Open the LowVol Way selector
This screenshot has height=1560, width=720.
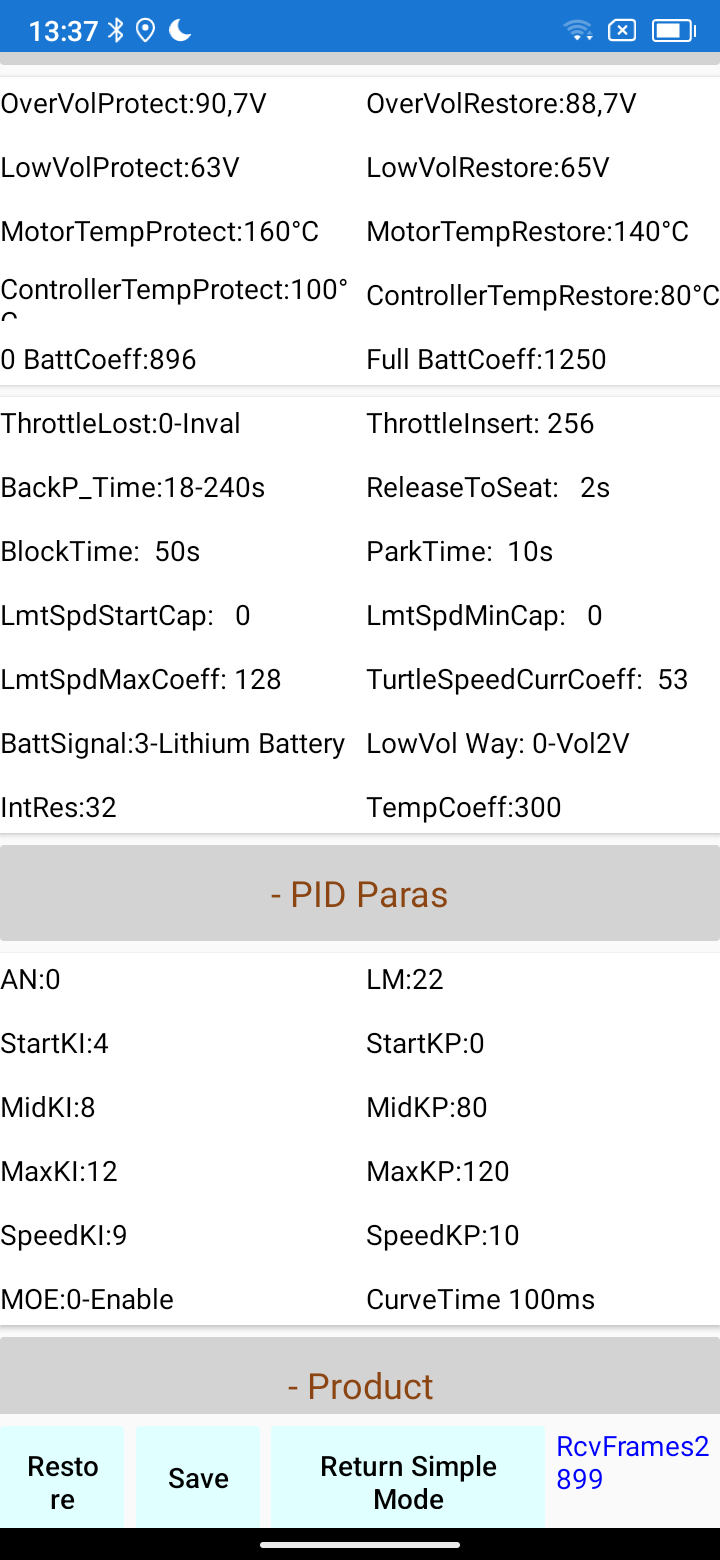498,744
